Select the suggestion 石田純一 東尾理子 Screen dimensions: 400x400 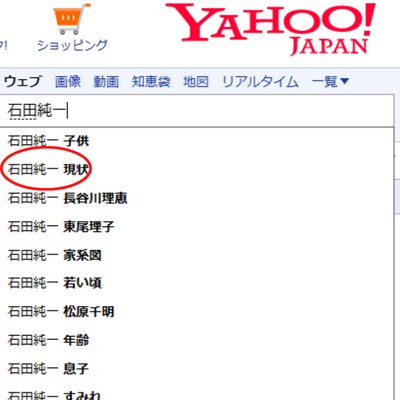pyautogui.click(x=197, y=227)
